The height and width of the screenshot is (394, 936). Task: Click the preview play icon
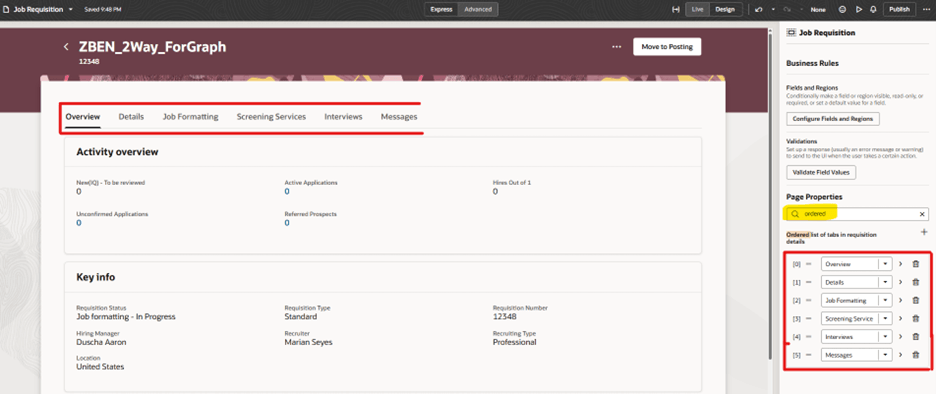858,10
